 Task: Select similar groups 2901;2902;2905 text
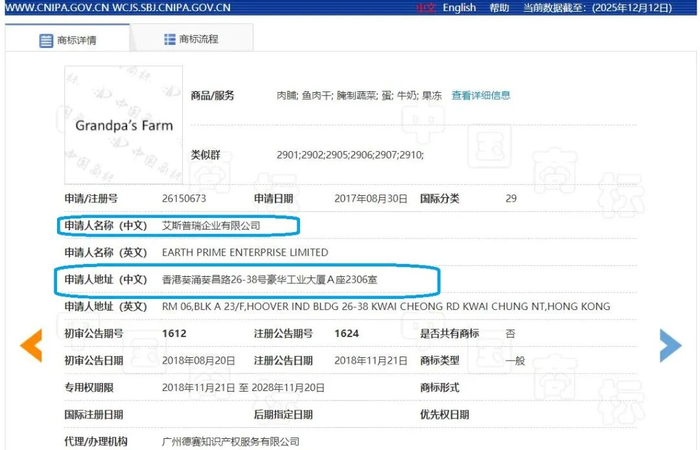(350, 155)
